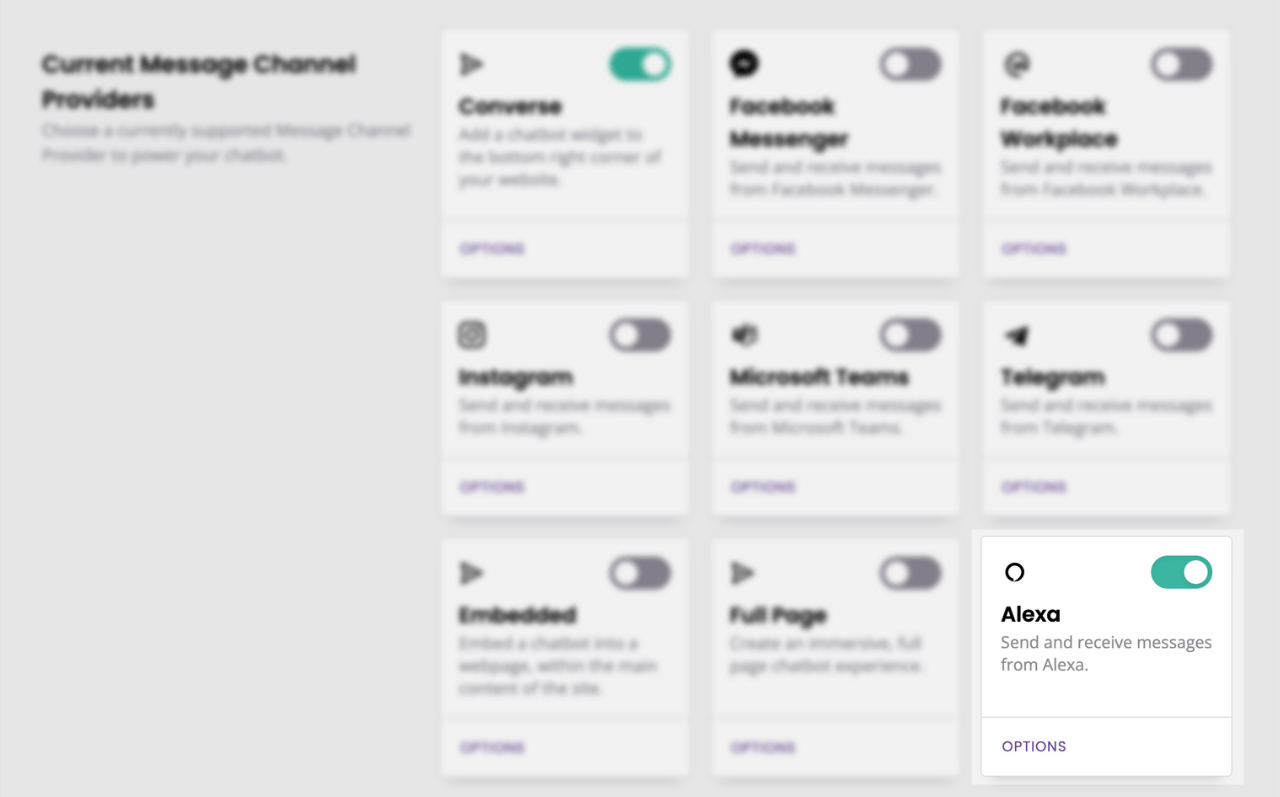Click the Alexa ring icon
The height and width of the screenshot is (797, 1280).
(x=1015, y=572)
